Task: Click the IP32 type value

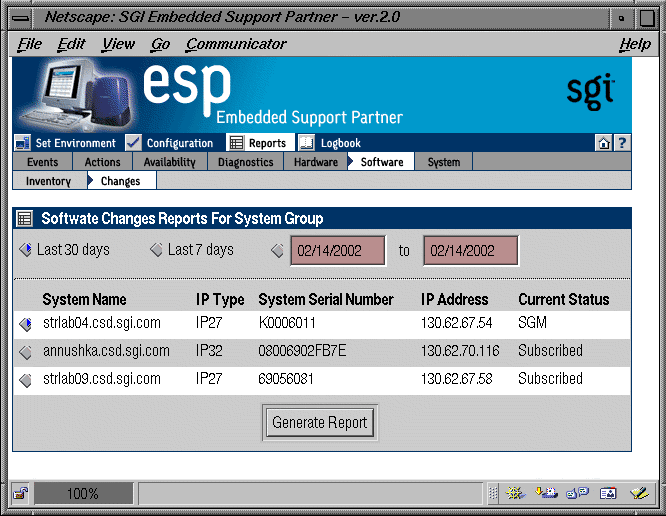Action: click(x=209, y=351)
